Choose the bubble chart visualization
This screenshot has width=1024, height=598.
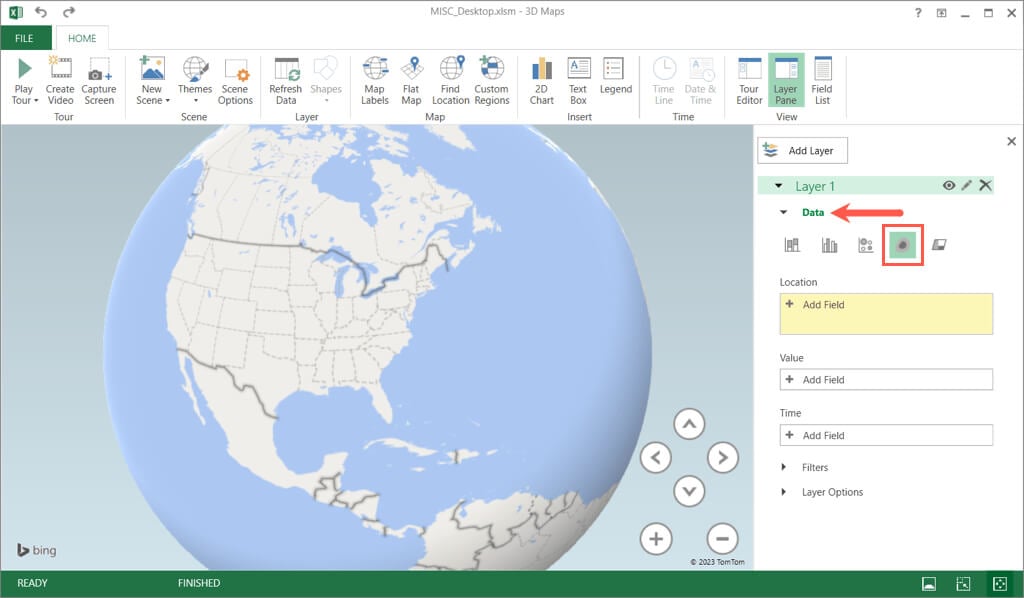866,245
